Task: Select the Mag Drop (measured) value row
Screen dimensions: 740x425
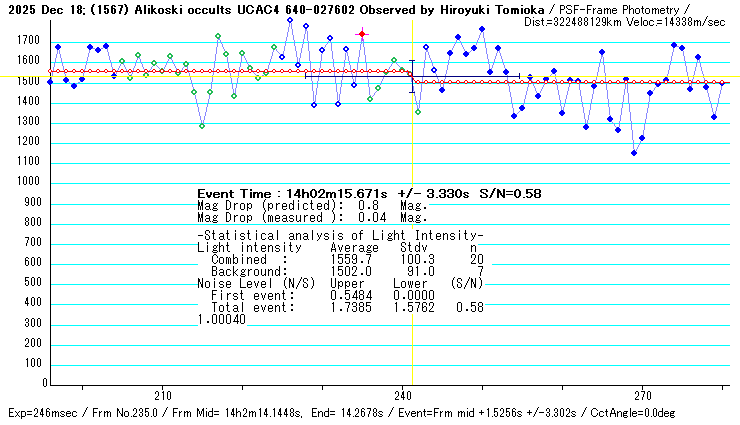Action: point(312,217)
